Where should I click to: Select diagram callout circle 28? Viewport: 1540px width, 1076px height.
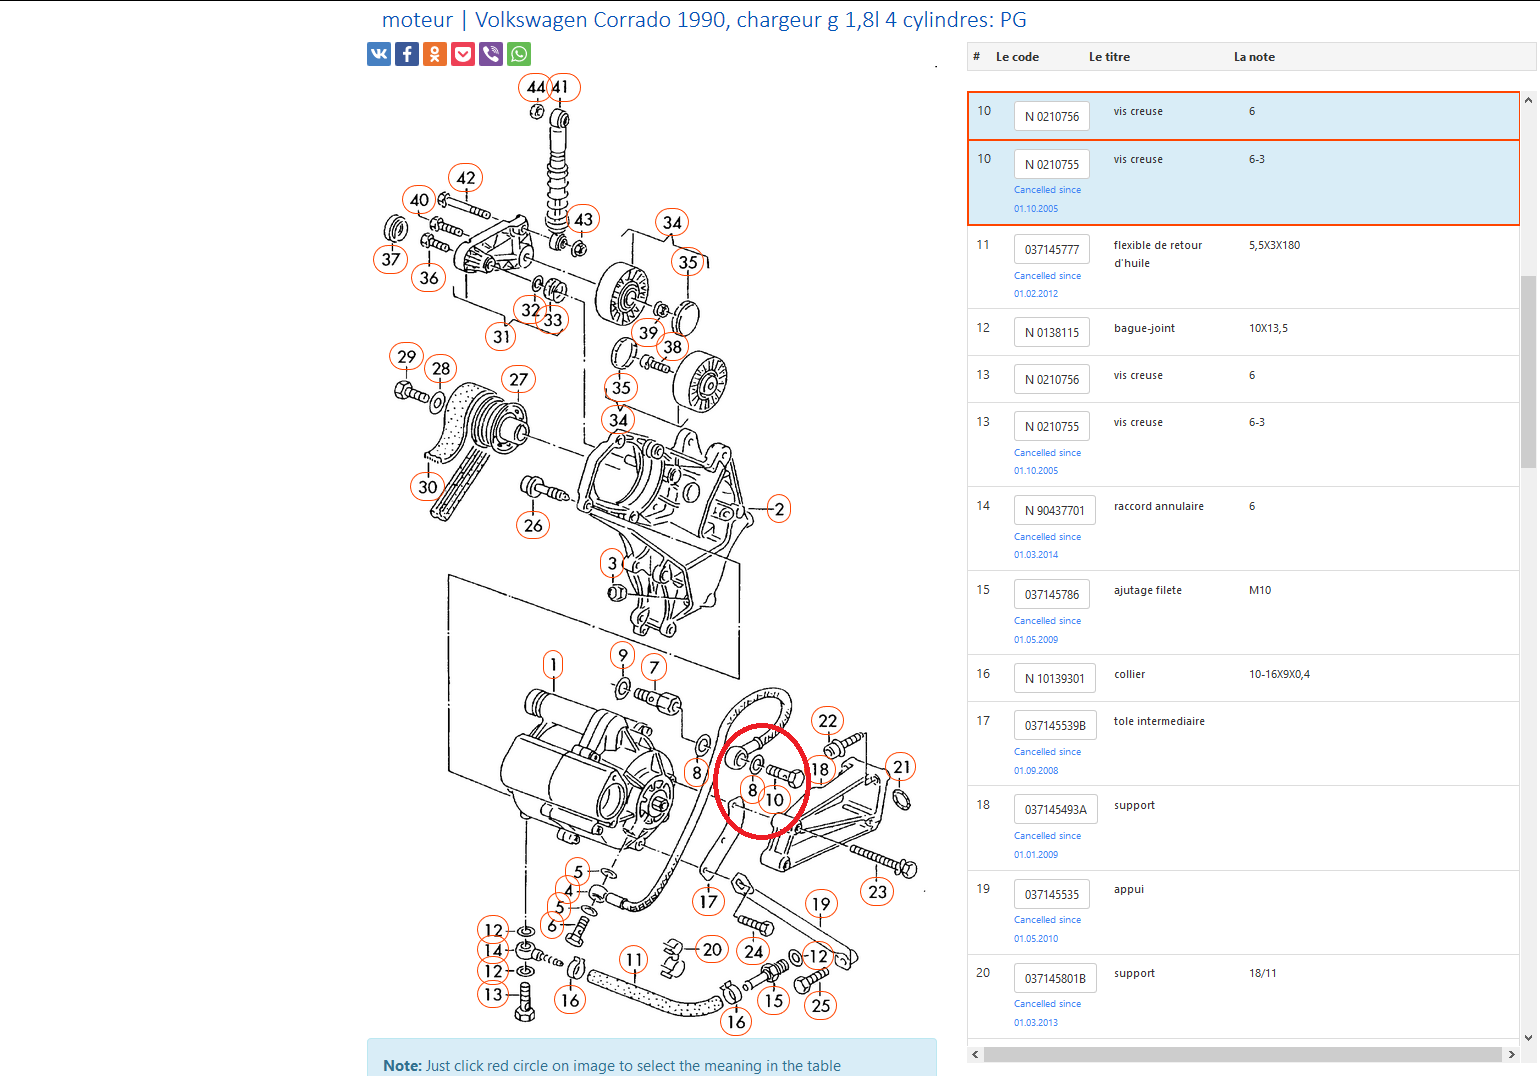pos(441,369)
